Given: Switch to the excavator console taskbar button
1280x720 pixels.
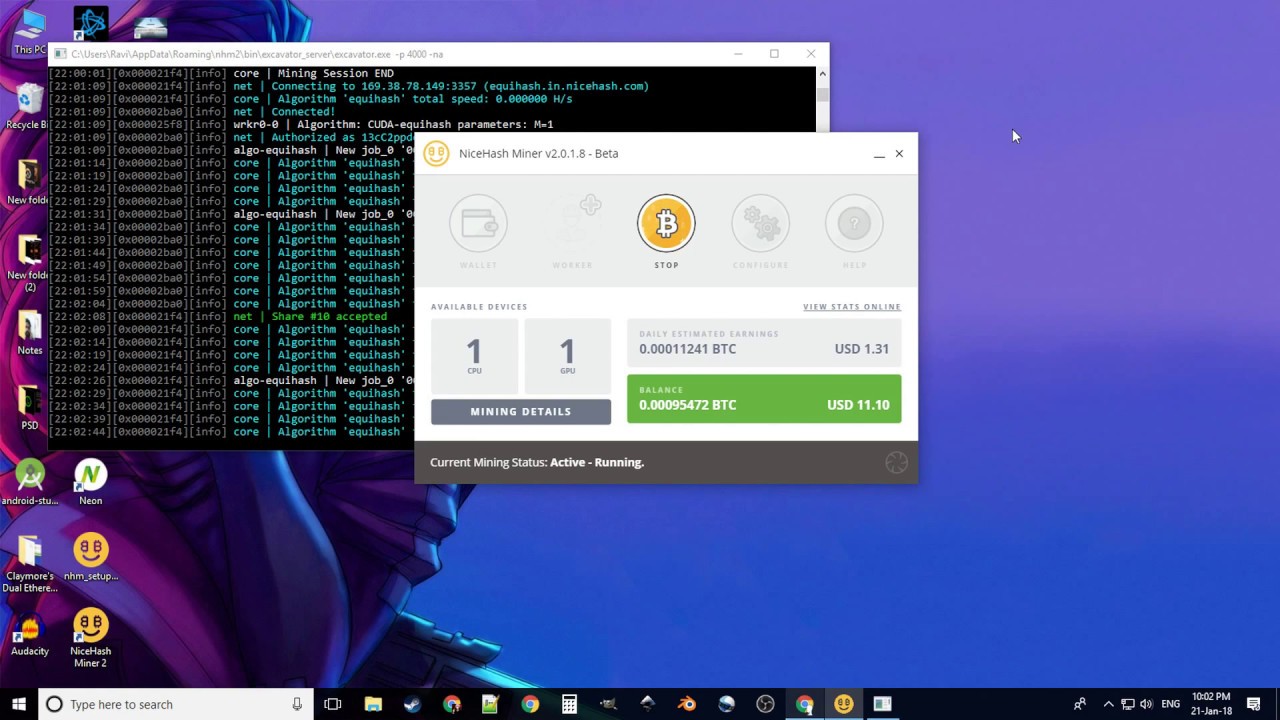Looking at the screenshot, I should tap(882, 704).
